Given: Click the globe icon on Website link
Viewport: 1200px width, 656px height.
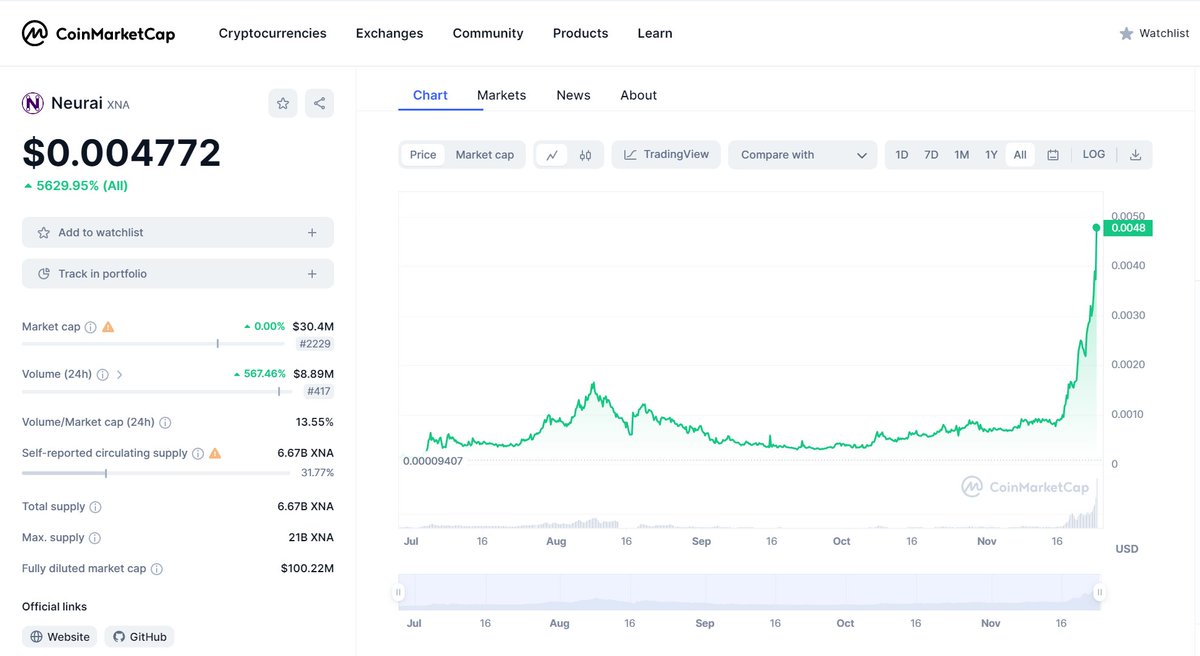Looking at the screenshot, I should pyautogui.click(x=36, y=637).
